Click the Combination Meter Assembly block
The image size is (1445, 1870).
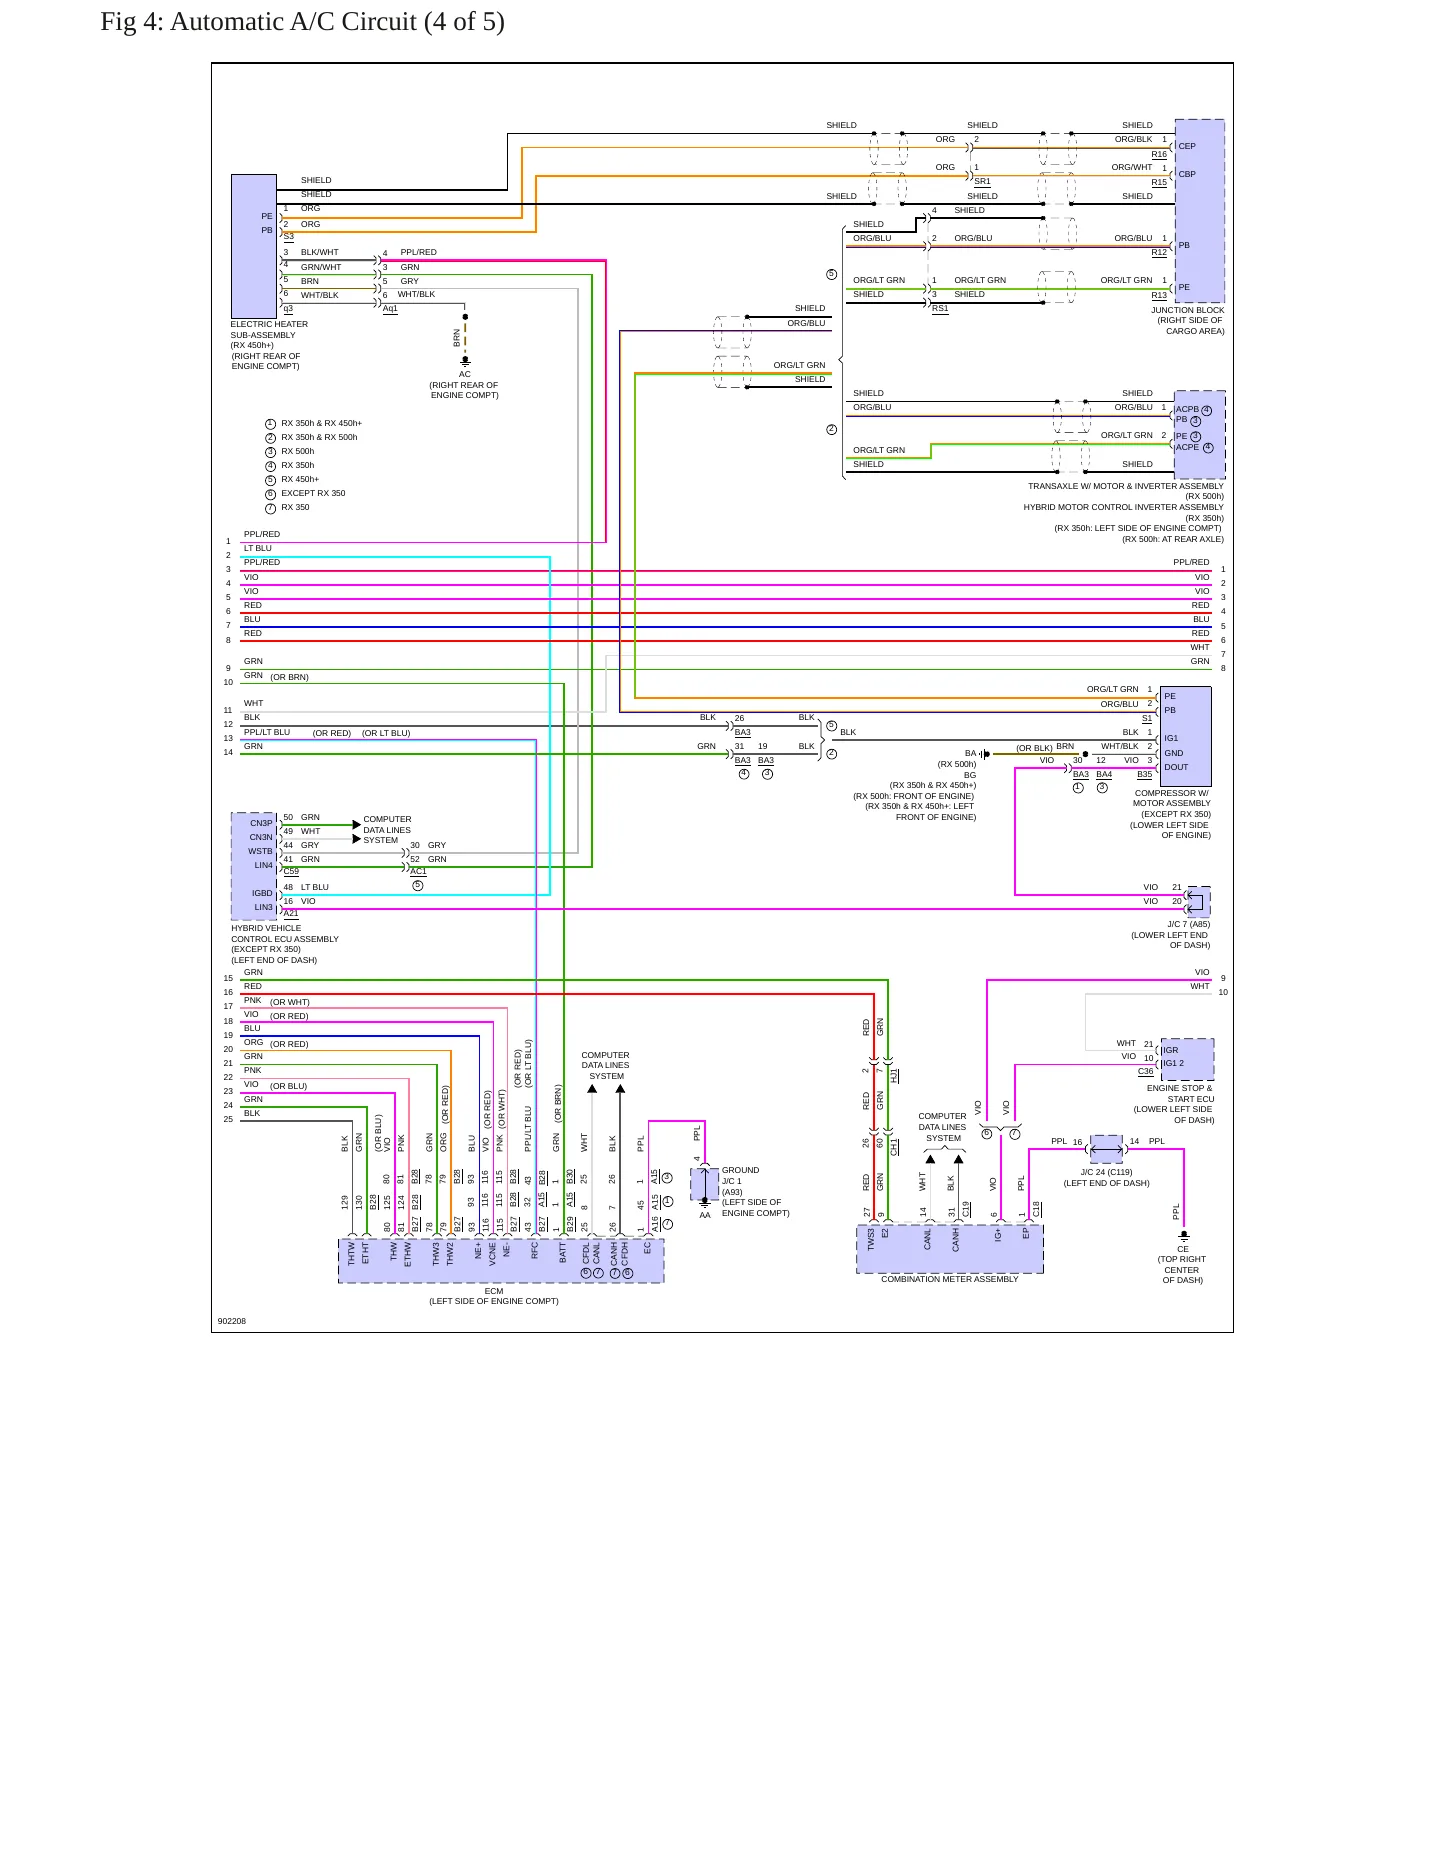pos(950,1250)
